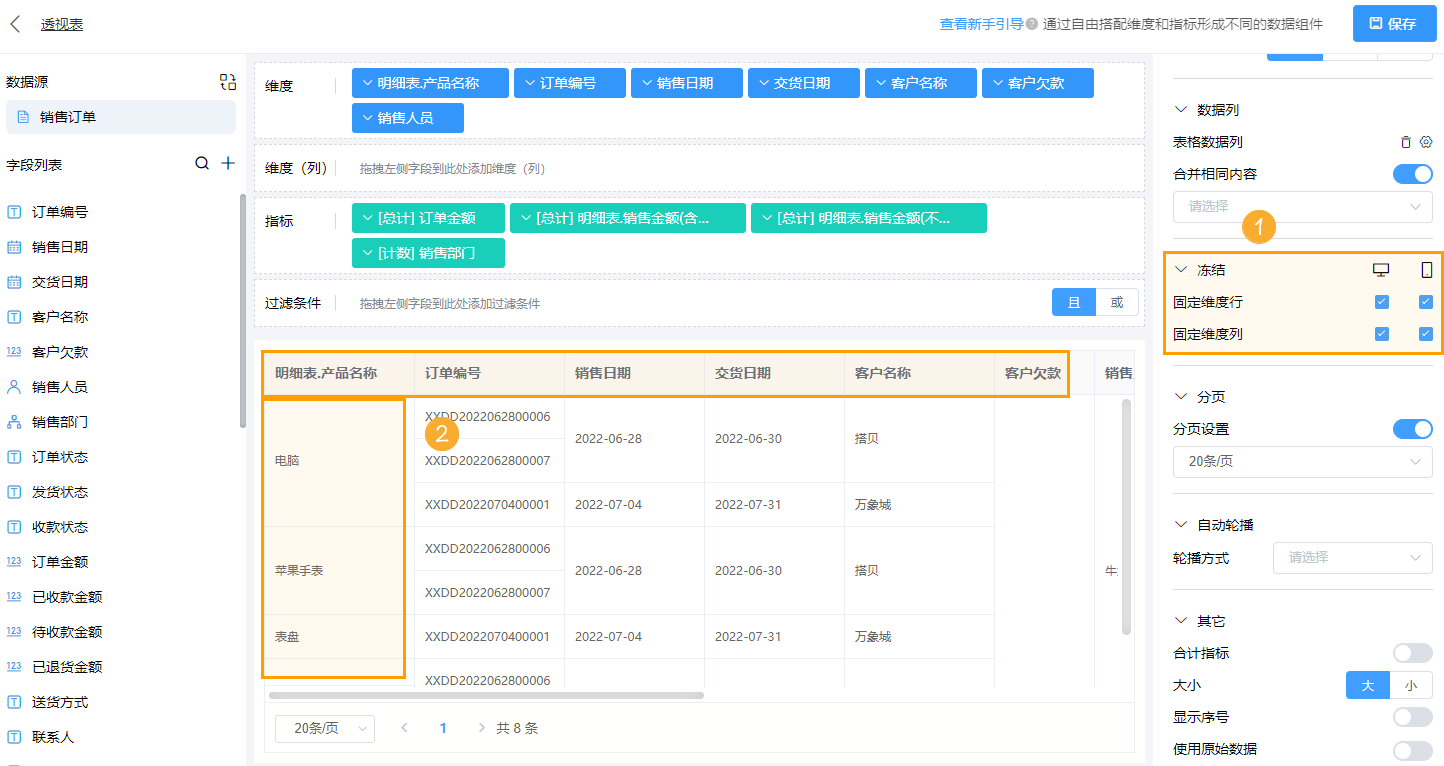
Task: Click the data source switch icon
Action: click(228, 82)
